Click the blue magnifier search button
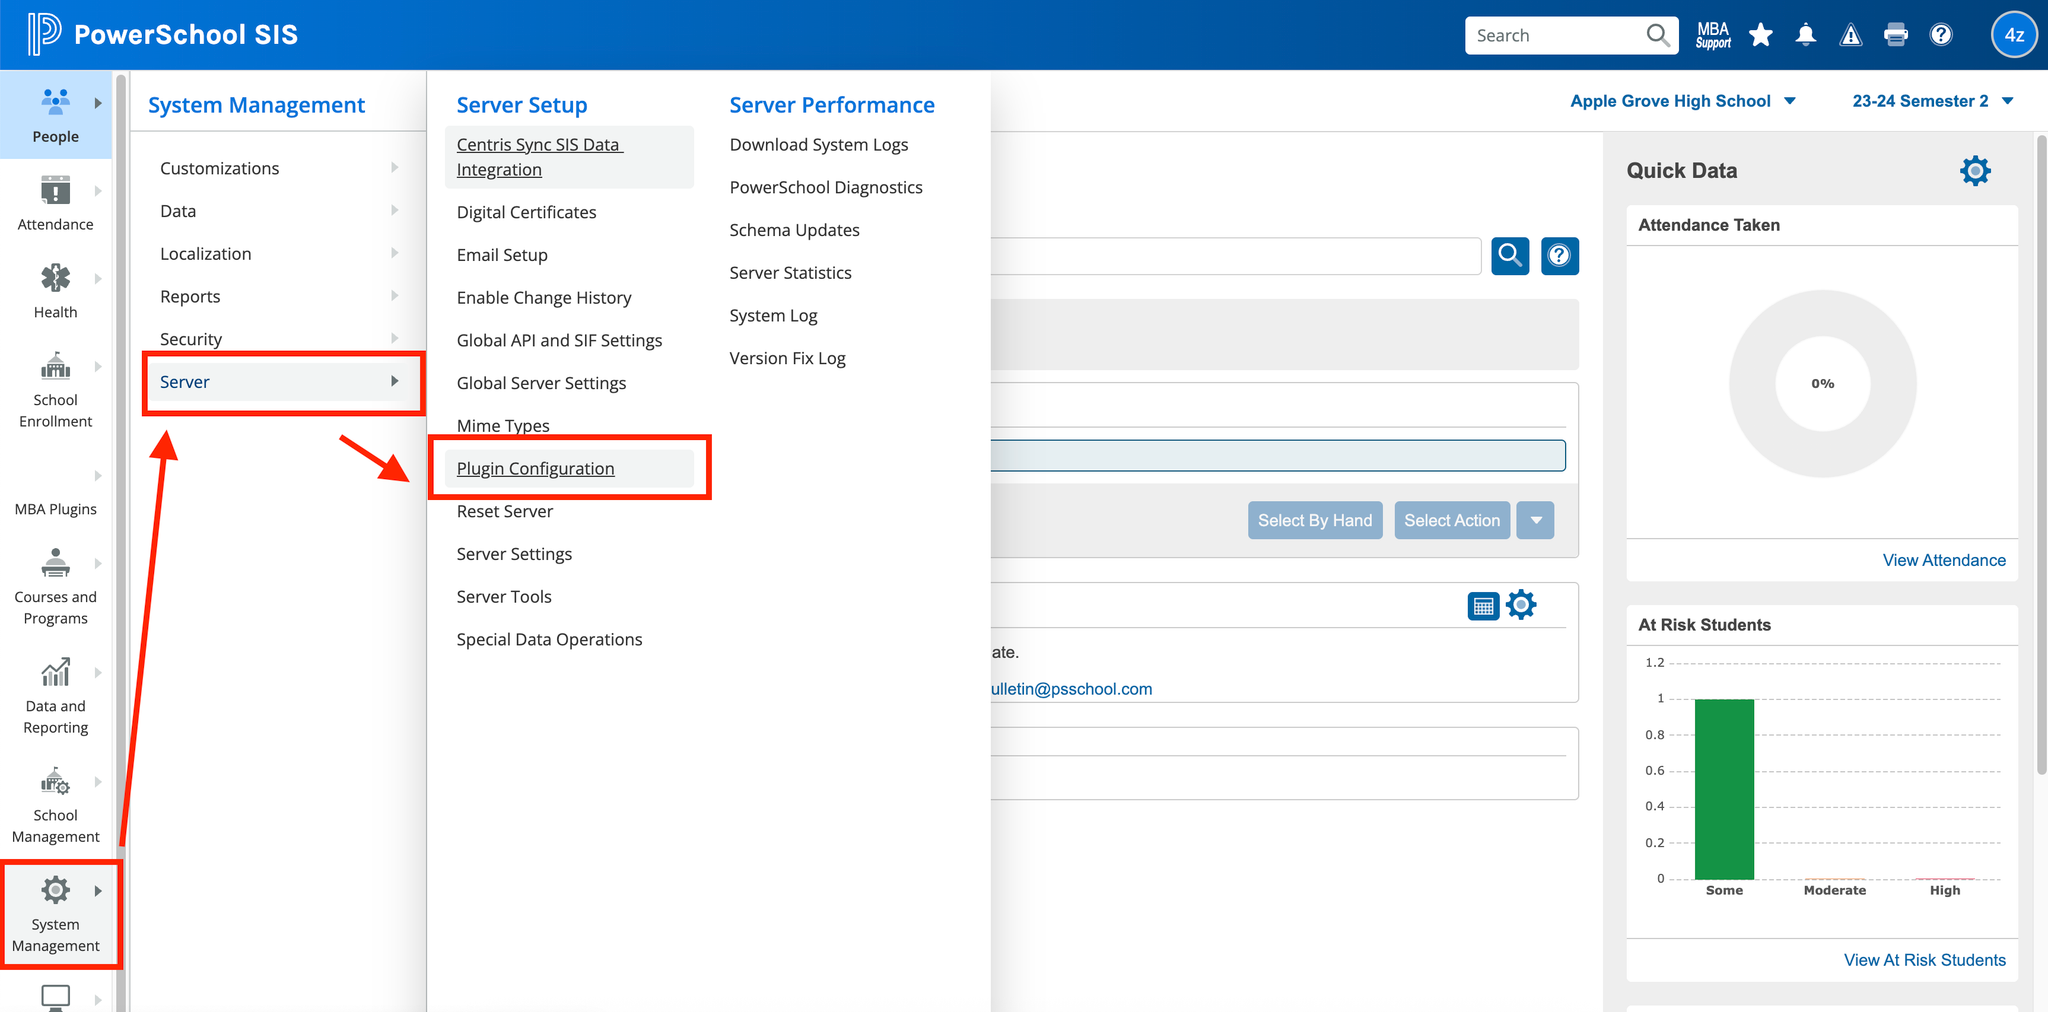Screen dimensions: 2048x1012 tap(1510, 256)
